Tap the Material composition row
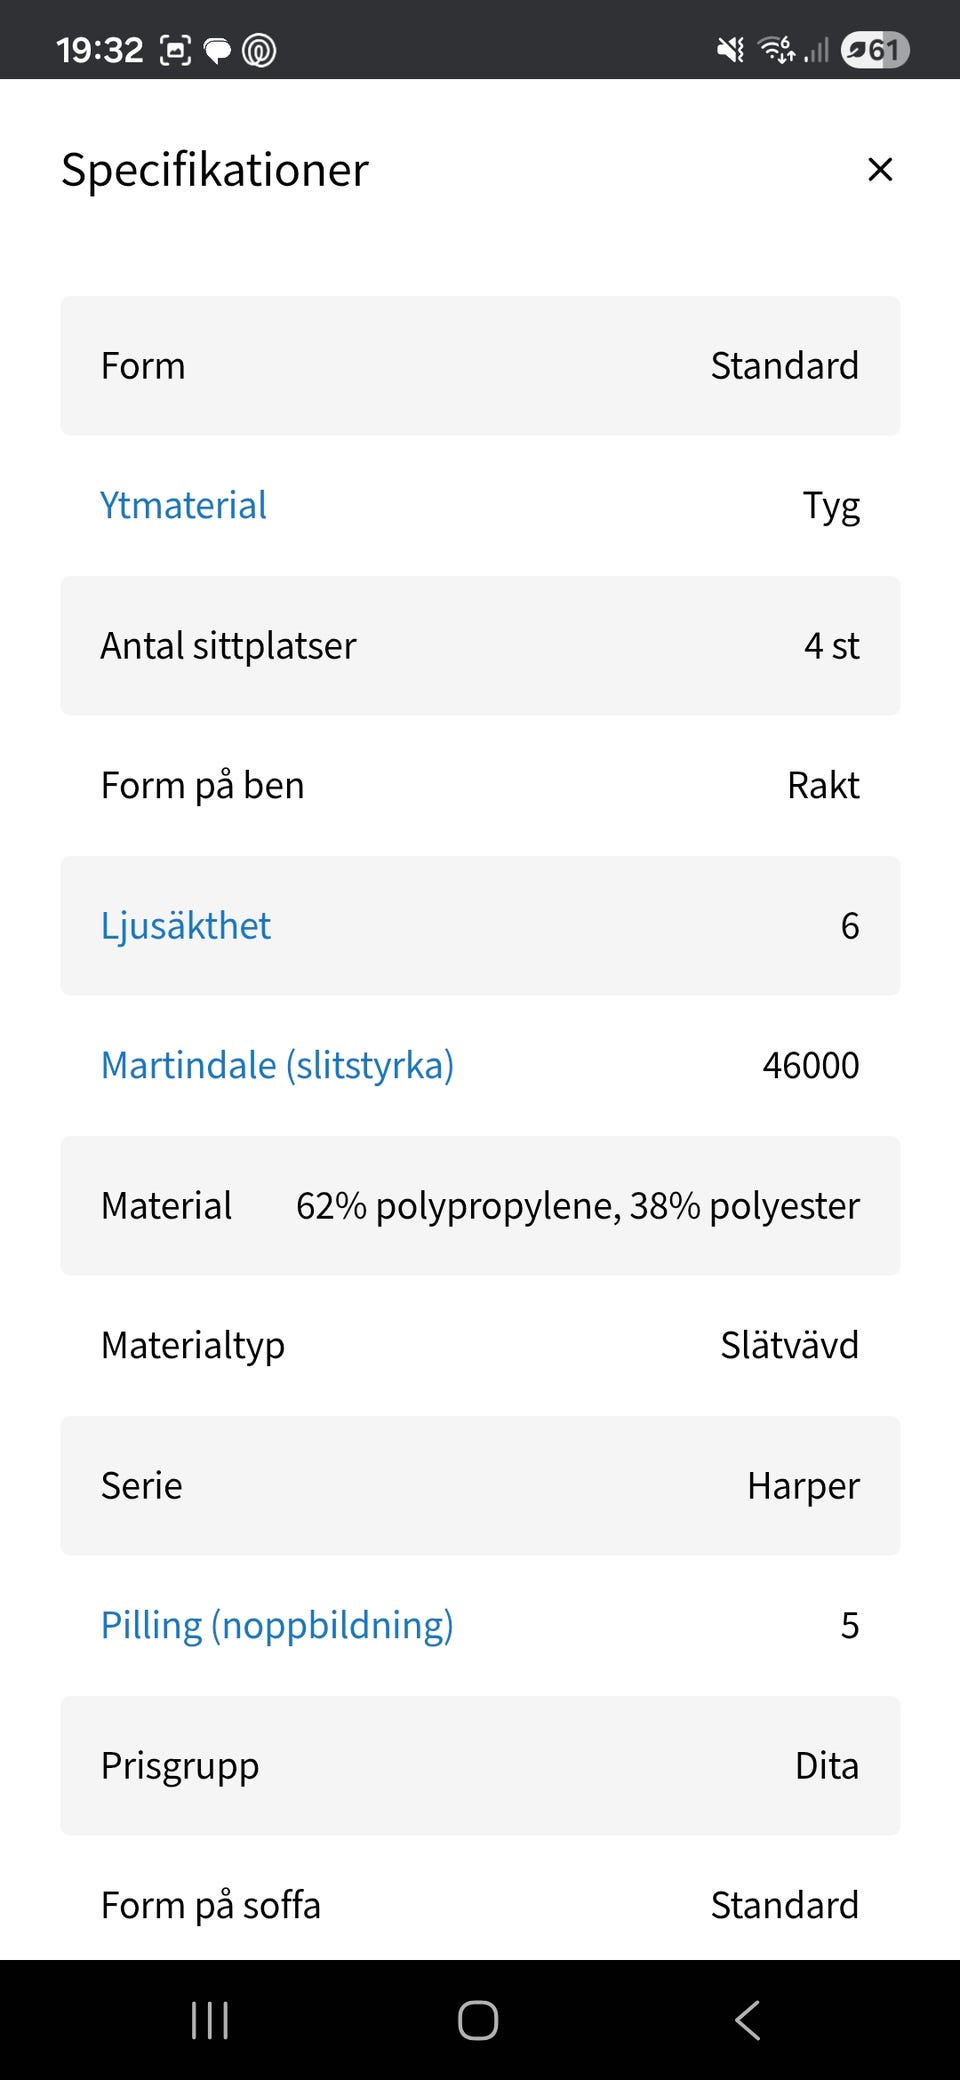The image size is (960, 2080). 480,1206
